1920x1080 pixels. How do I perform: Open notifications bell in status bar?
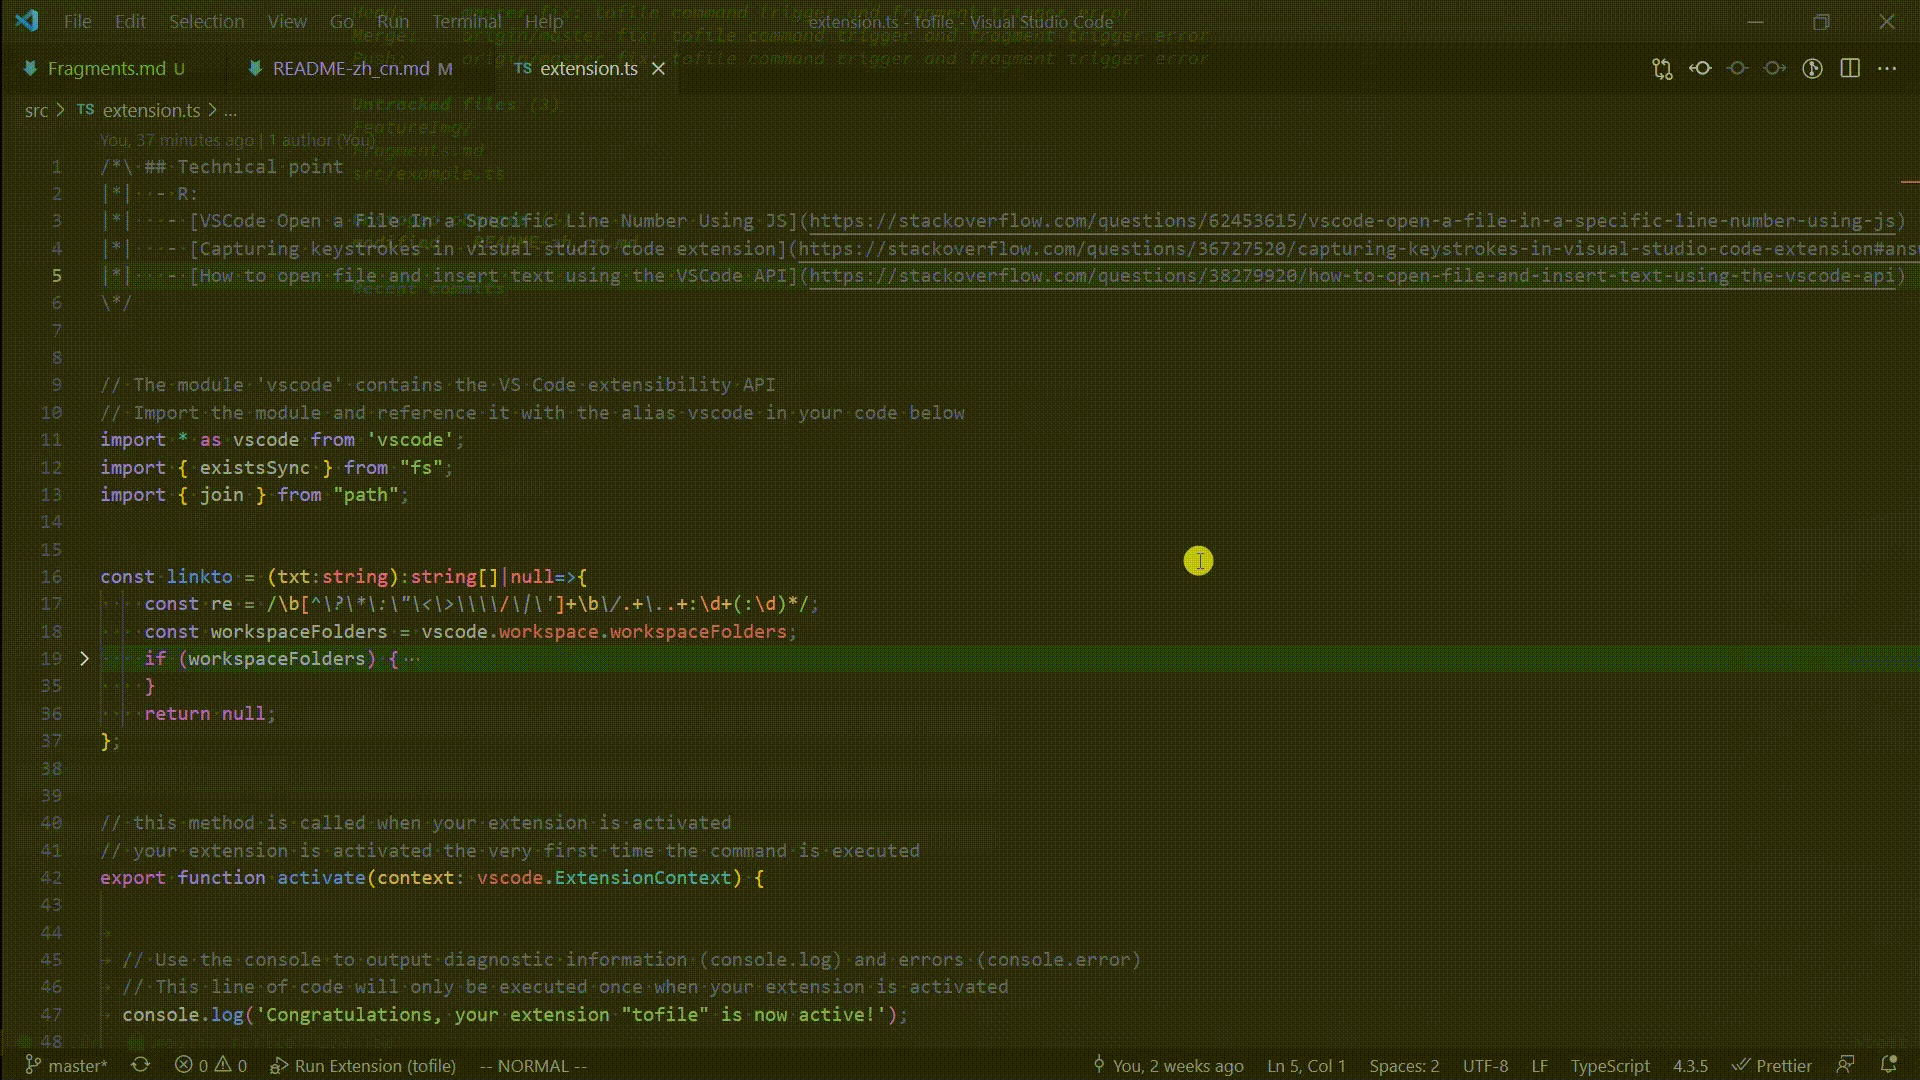(1889, 1065)
